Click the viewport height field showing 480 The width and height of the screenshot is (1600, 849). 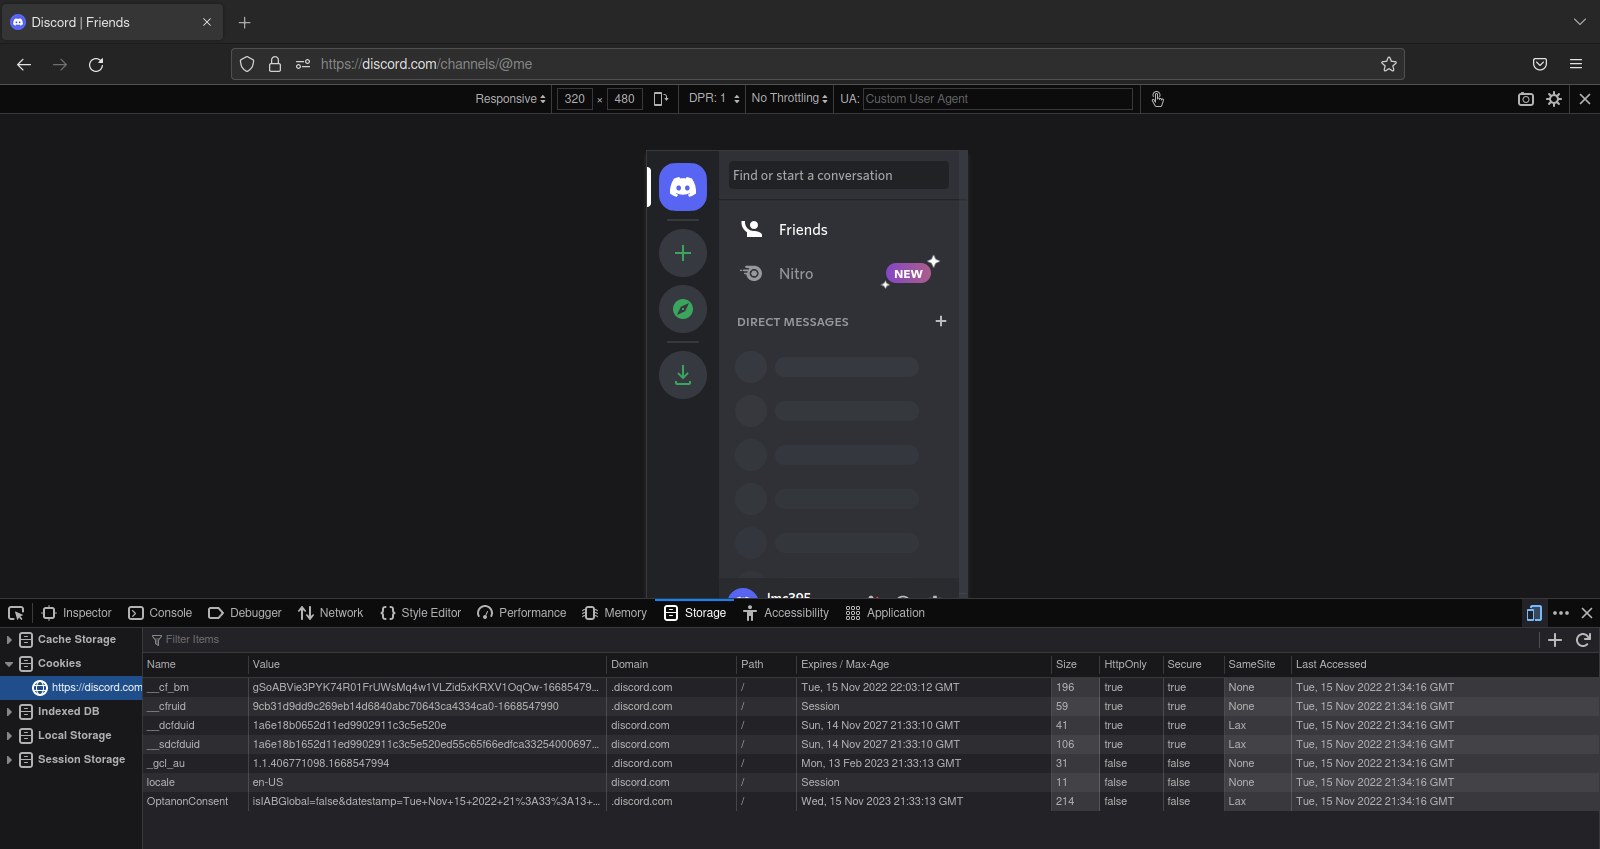tap(625, 99)
